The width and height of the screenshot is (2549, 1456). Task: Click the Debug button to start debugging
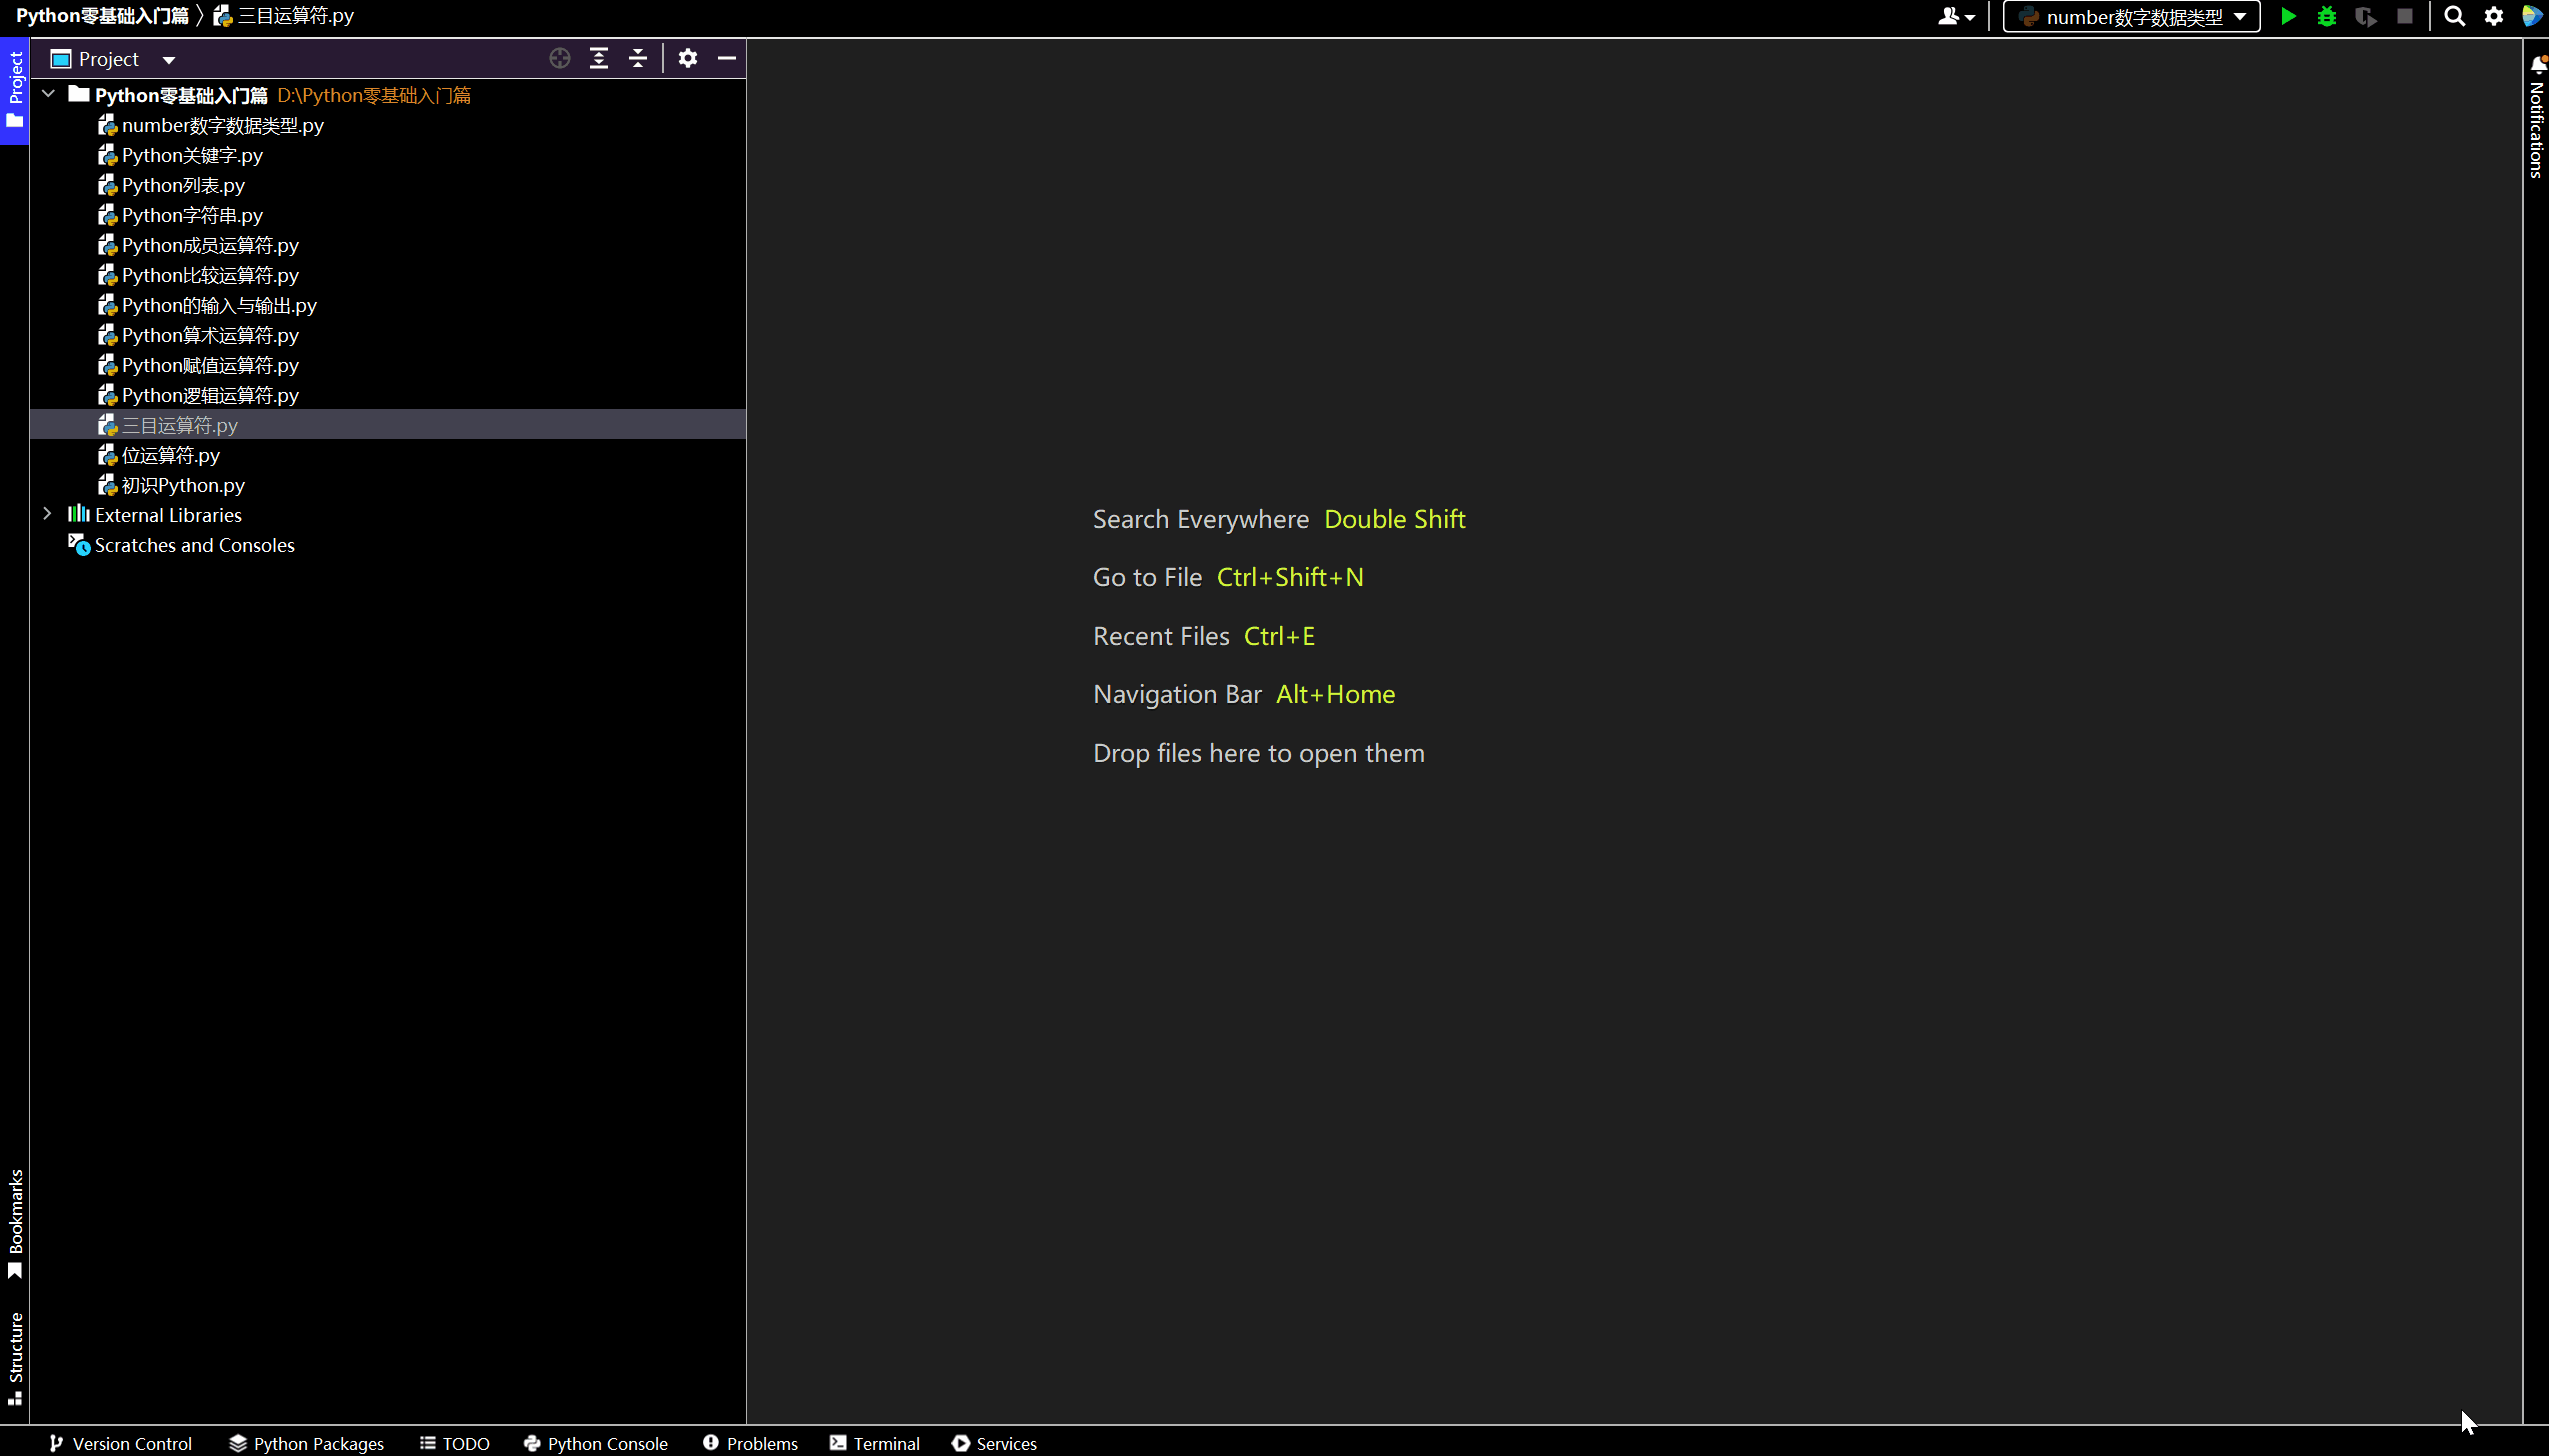pos(2325,16)
